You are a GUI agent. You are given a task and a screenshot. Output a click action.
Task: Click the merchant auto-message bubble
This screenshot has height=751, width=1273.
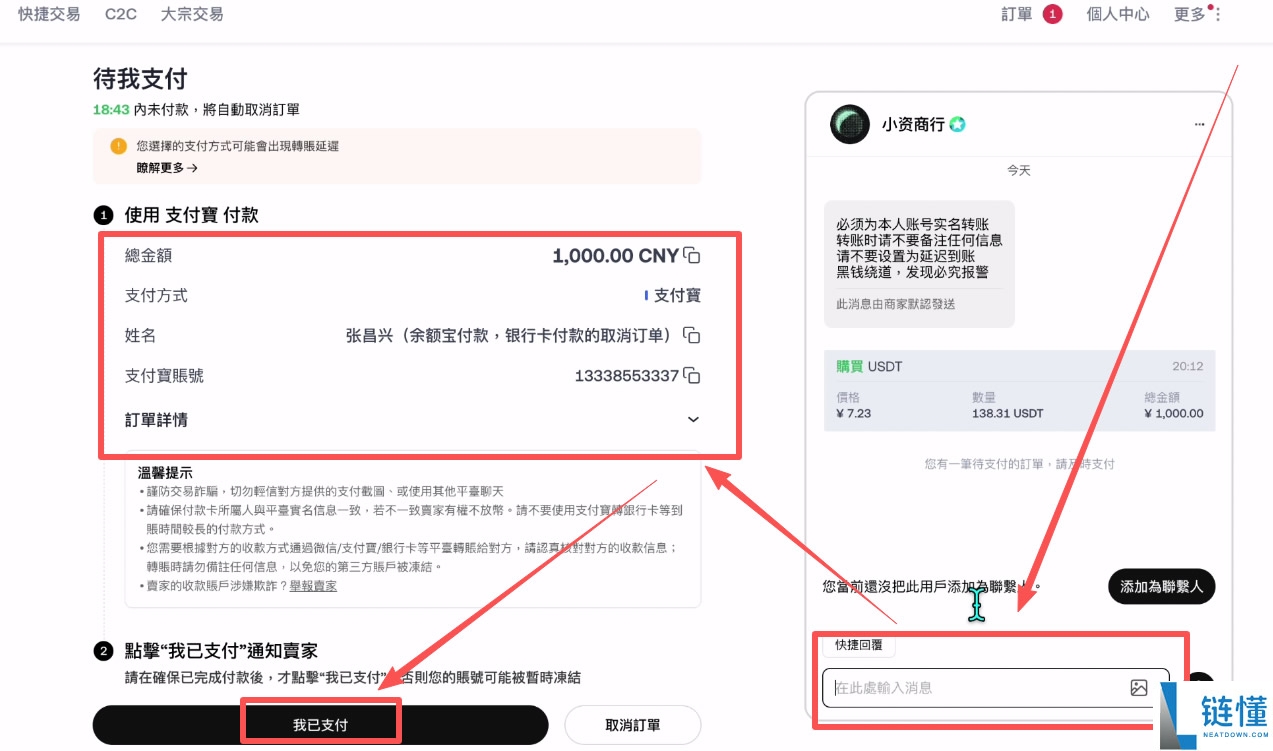tap(919, 264)
